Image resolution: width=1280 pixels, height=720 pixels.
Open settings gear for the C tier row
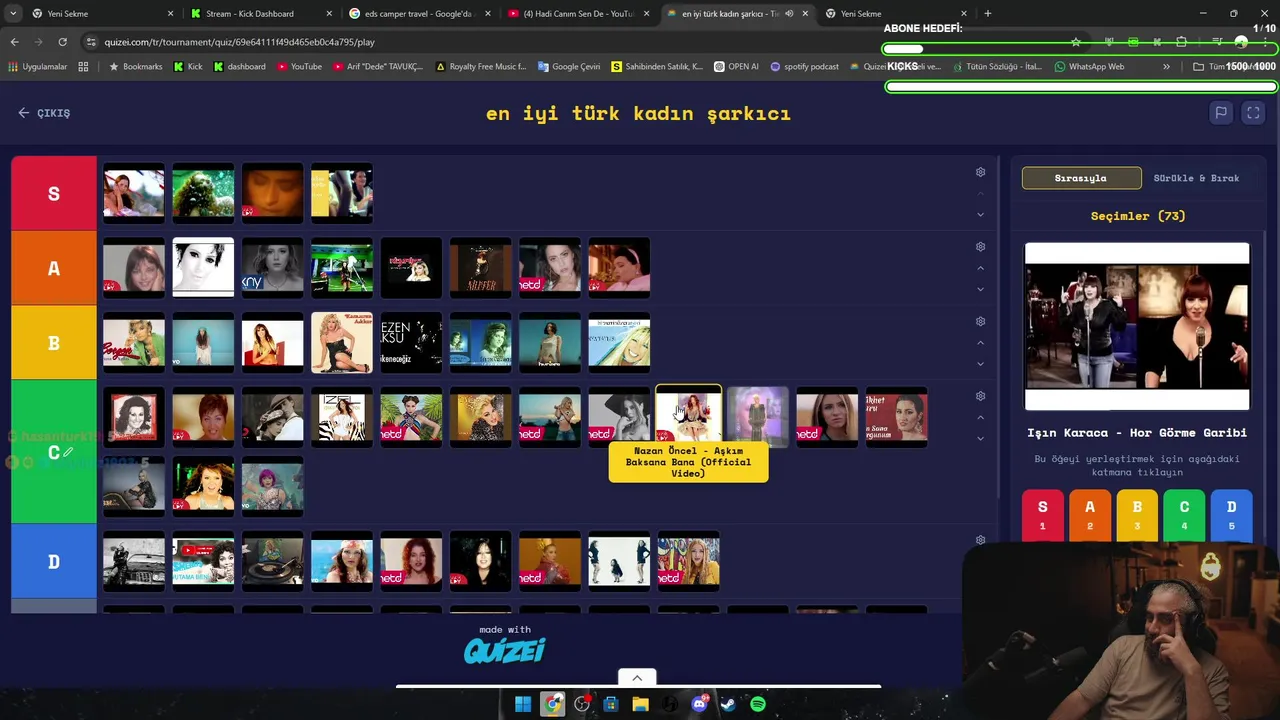tap(980, 396)
